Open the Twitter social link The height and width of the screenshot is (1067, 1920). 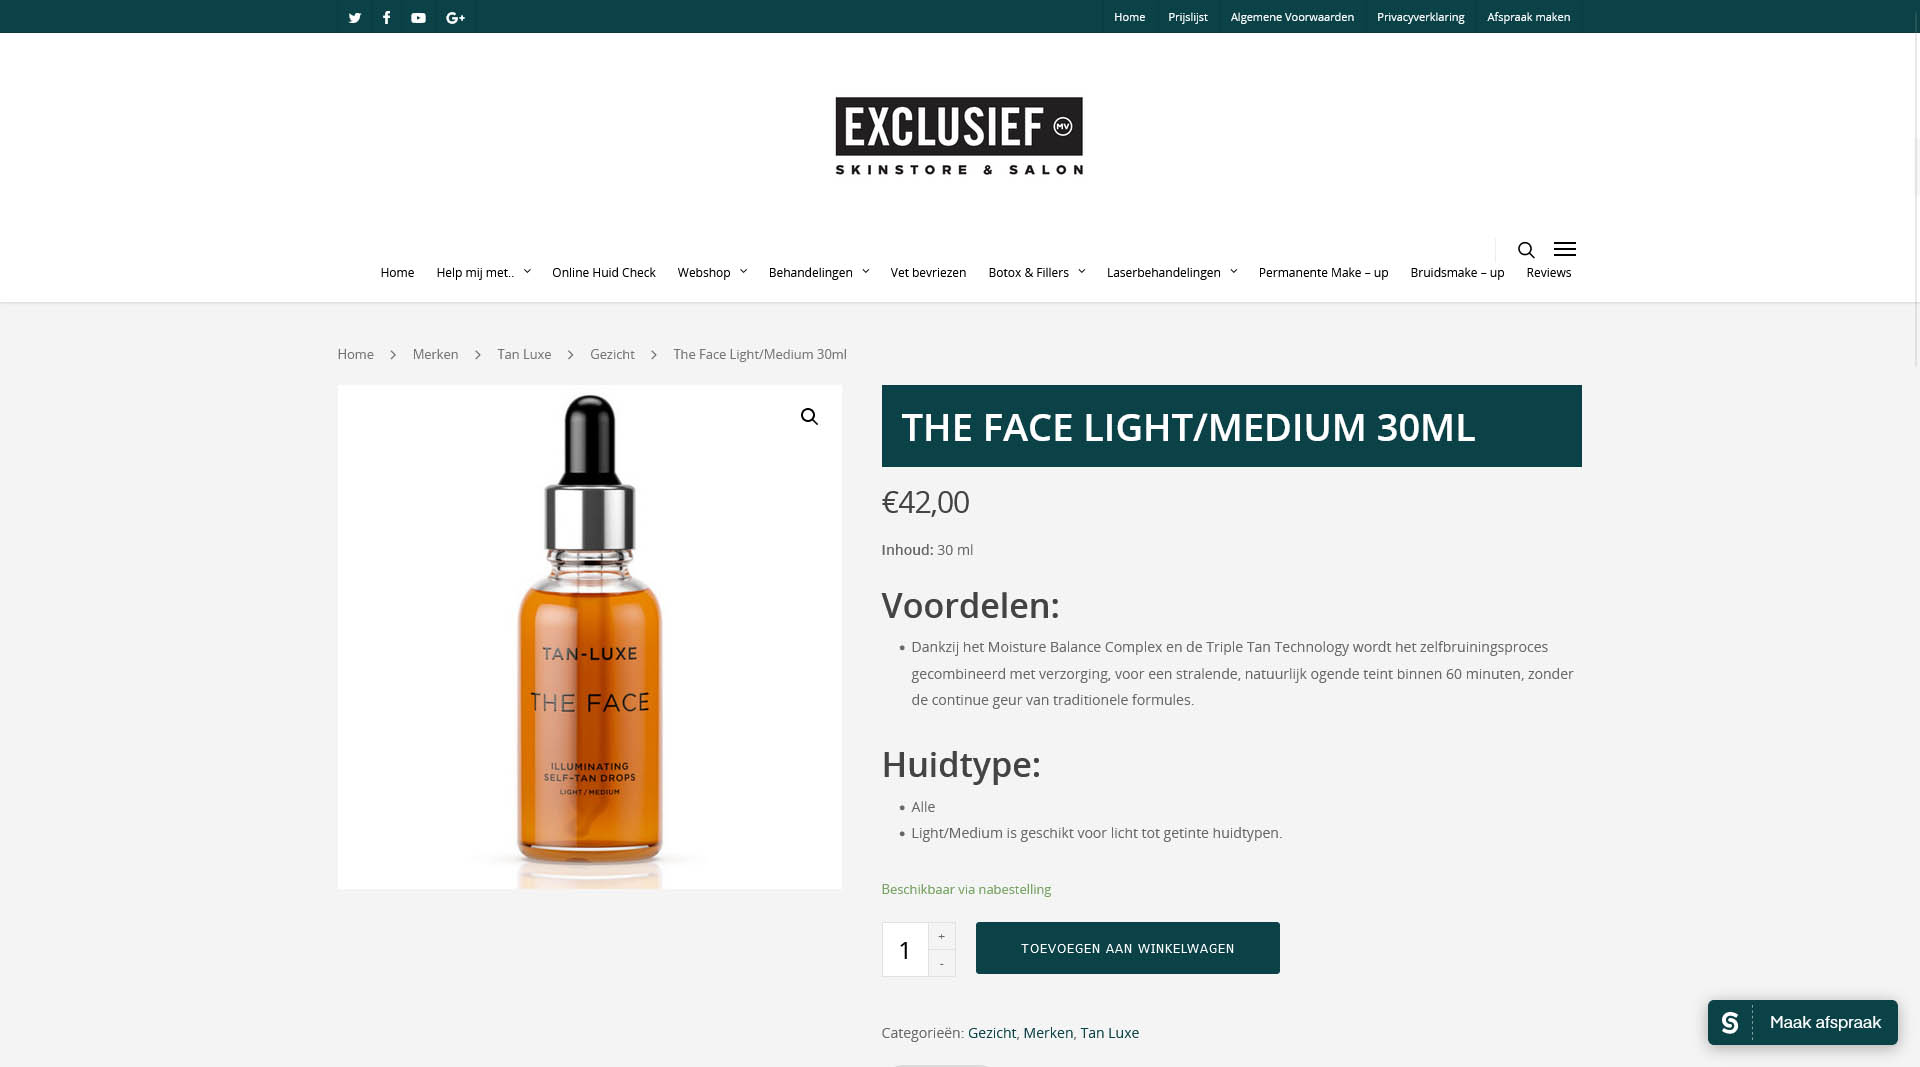point(354,17)
